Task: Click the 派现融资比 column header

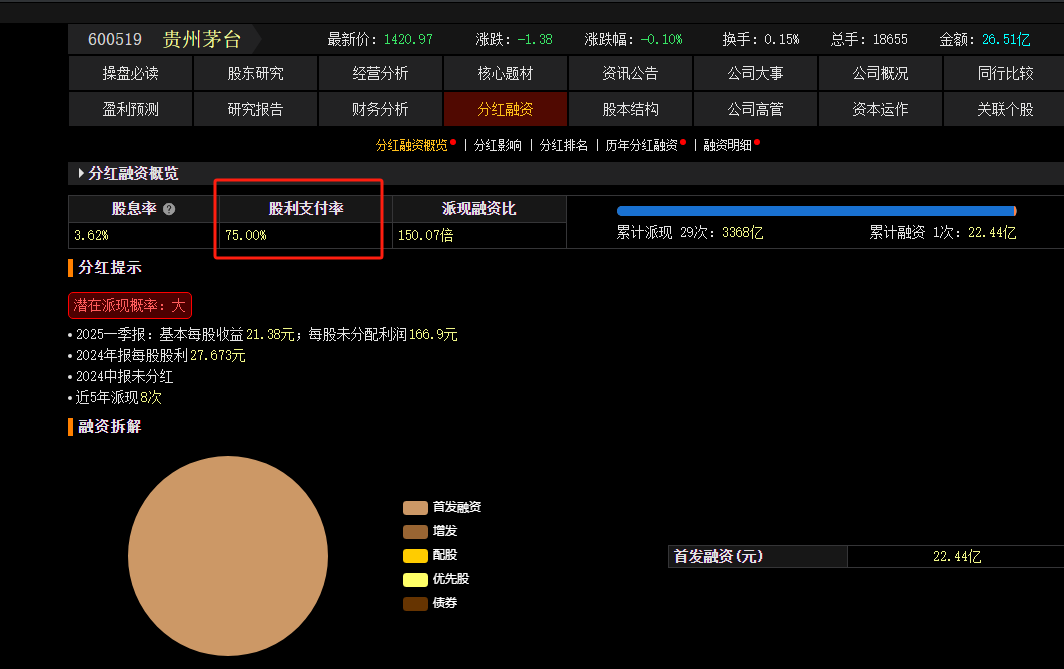Action: coord(479,209)
